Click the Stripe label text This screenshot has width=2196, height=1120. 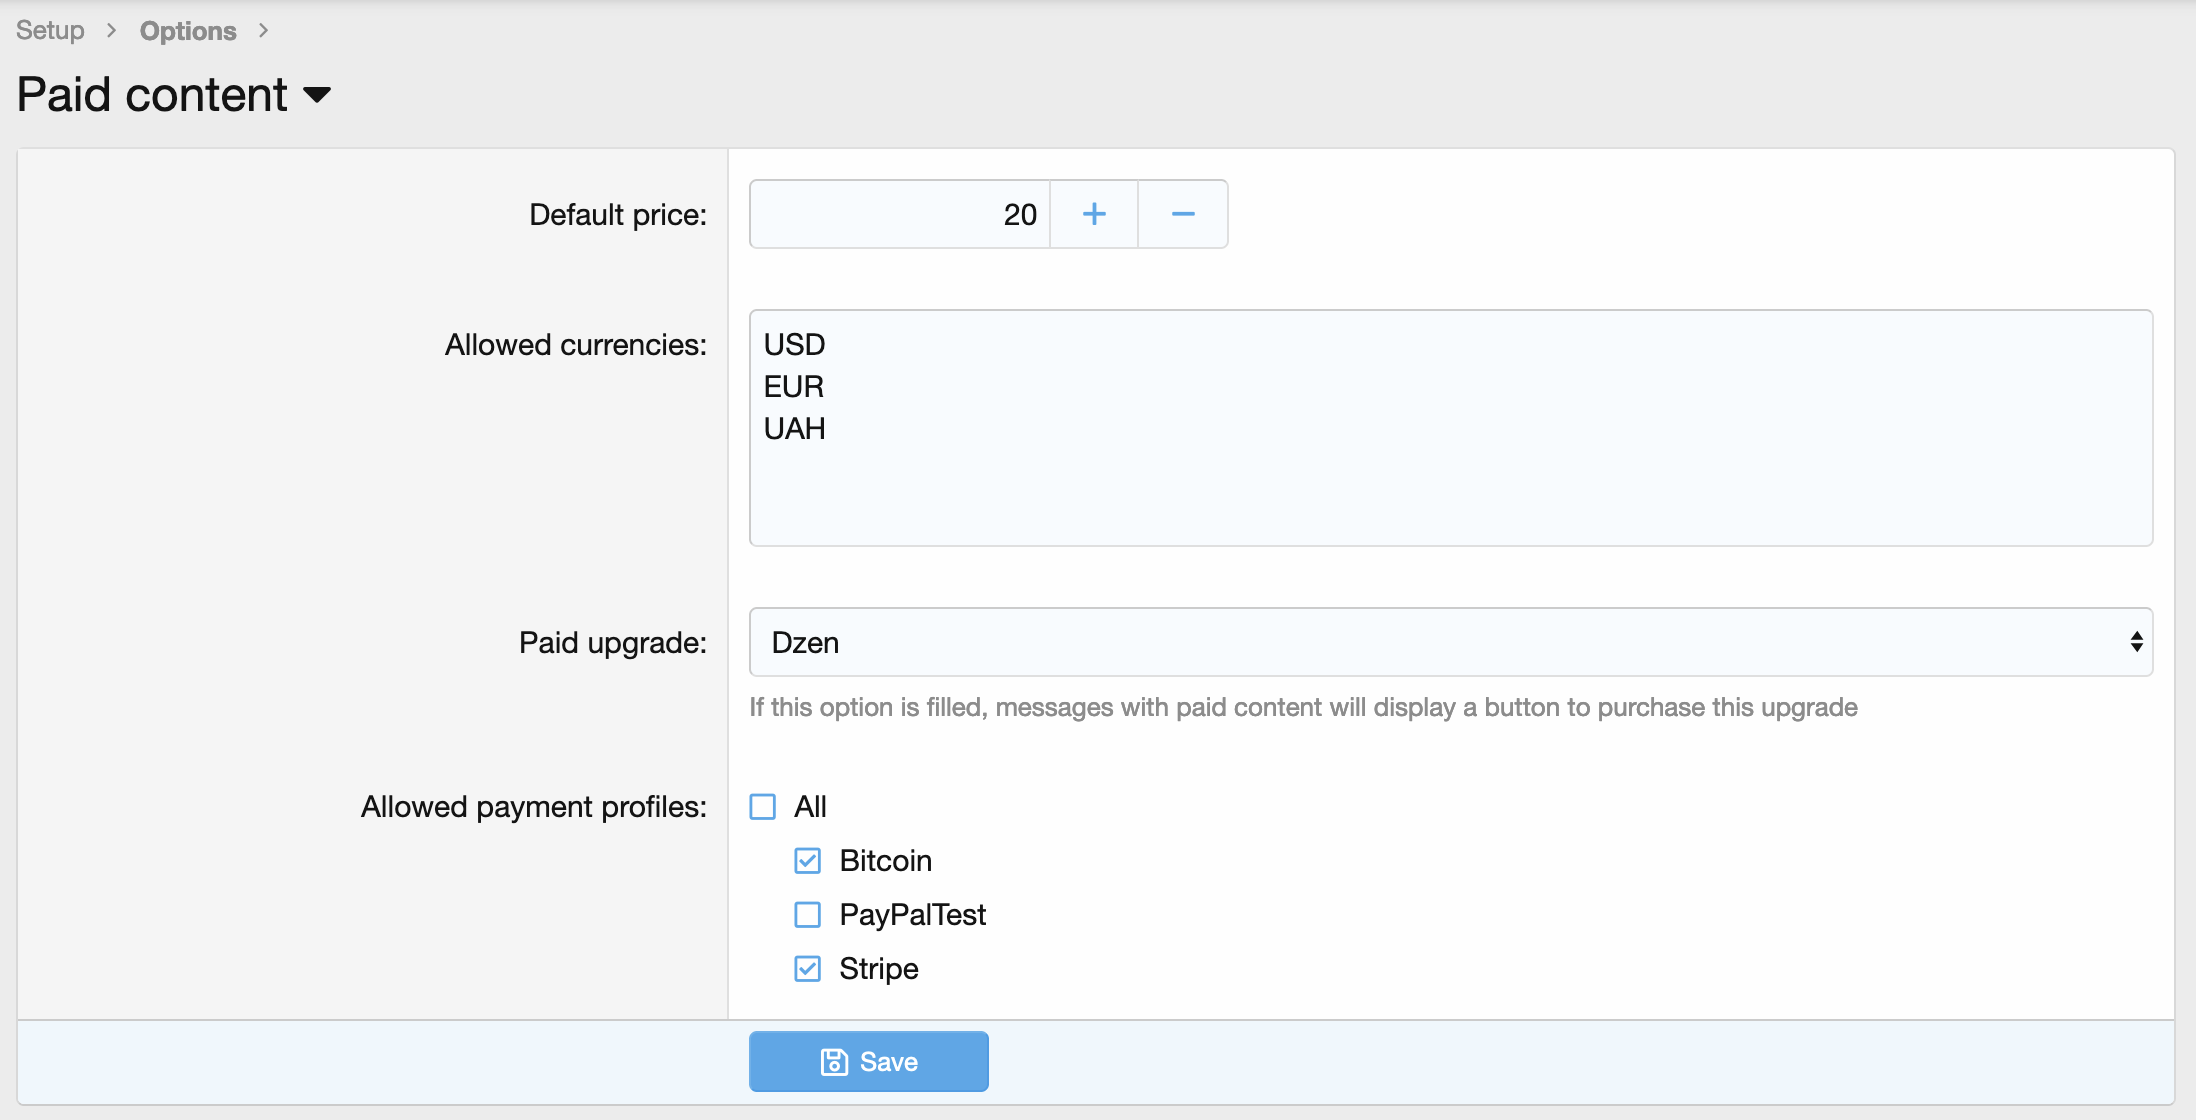(878, 969)
